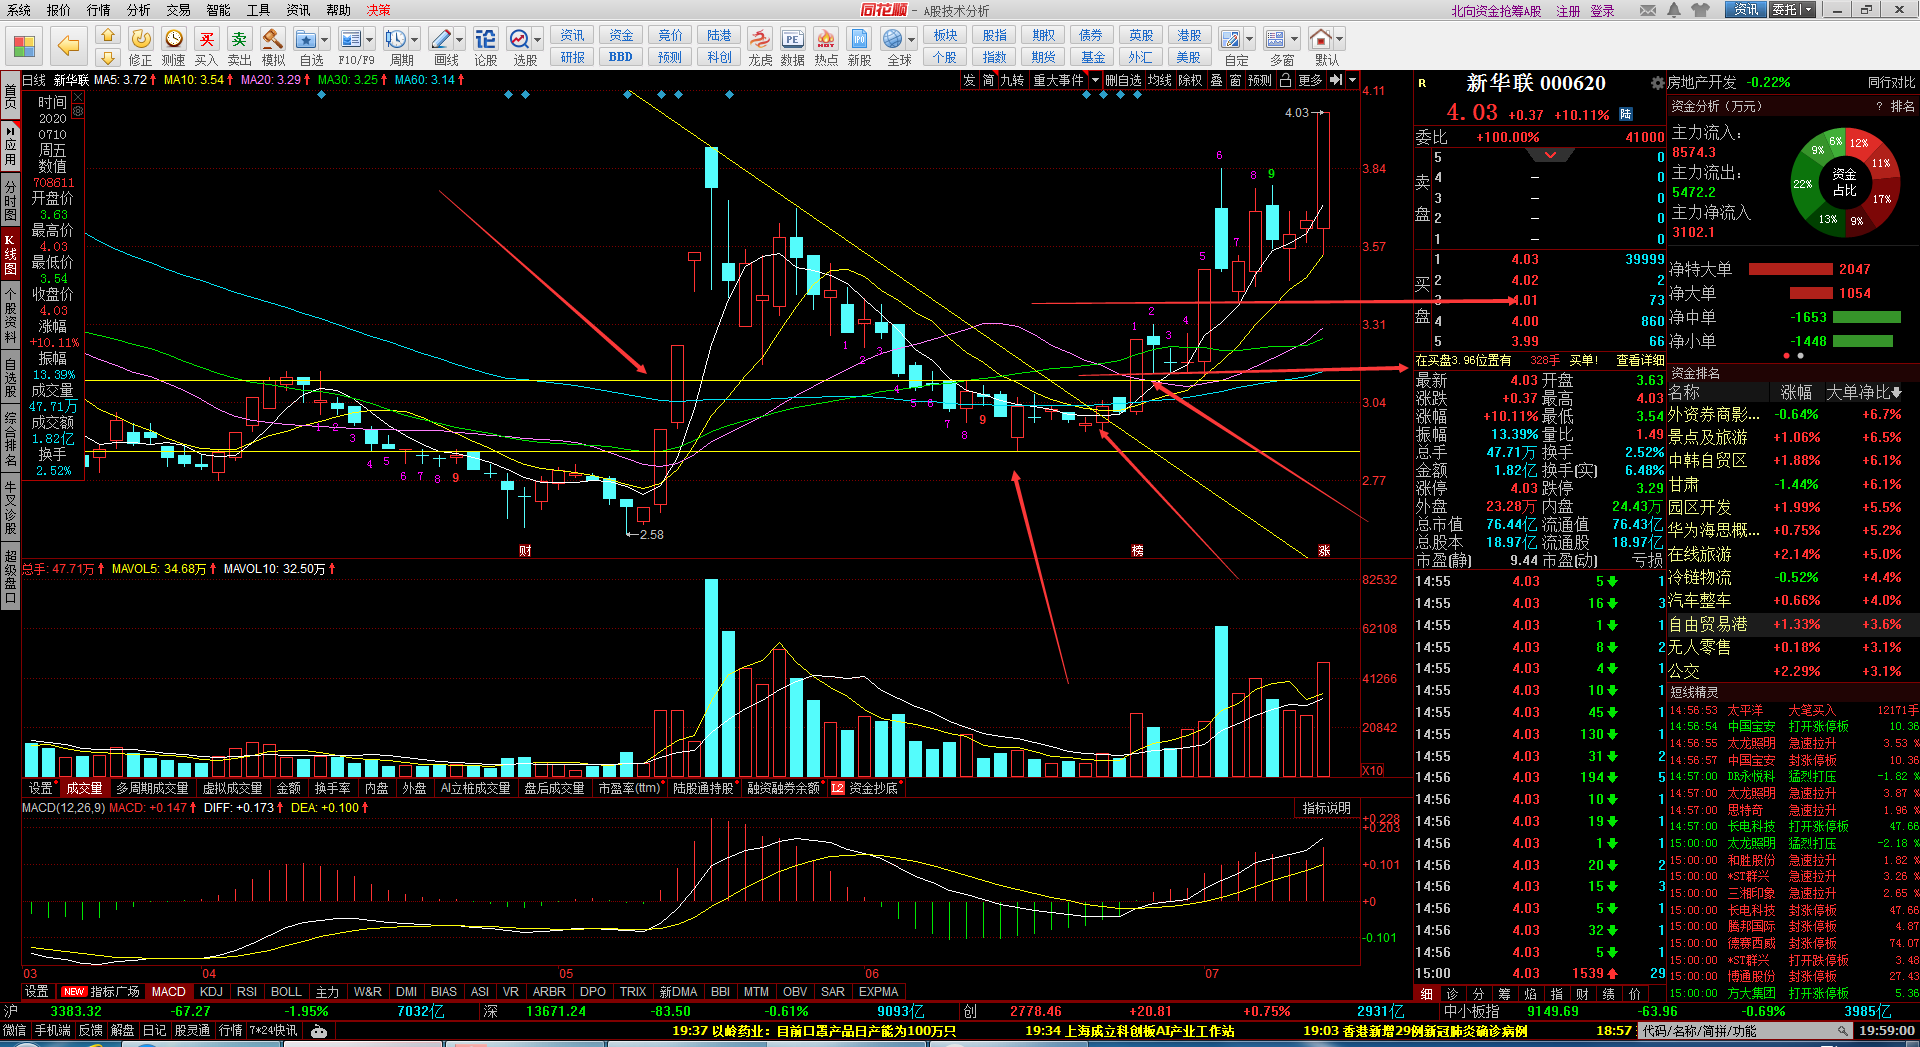Run the 测速 speed test clock icon

174,39
